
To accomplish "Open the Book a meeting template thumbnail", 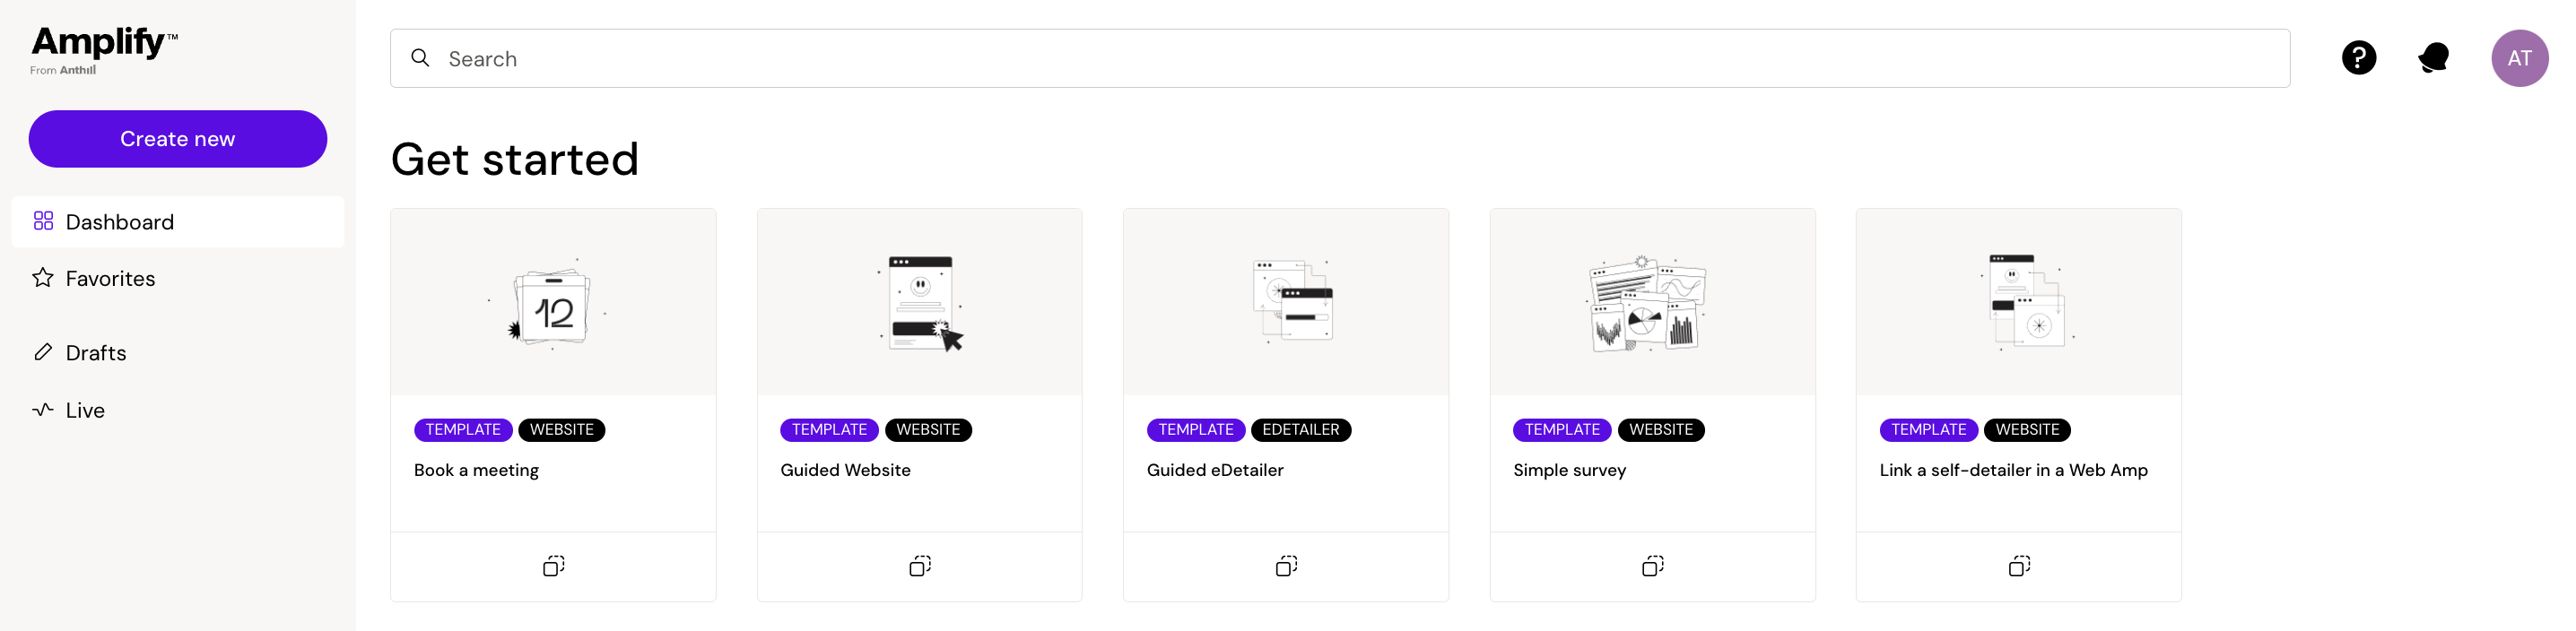I will [553, 302].
